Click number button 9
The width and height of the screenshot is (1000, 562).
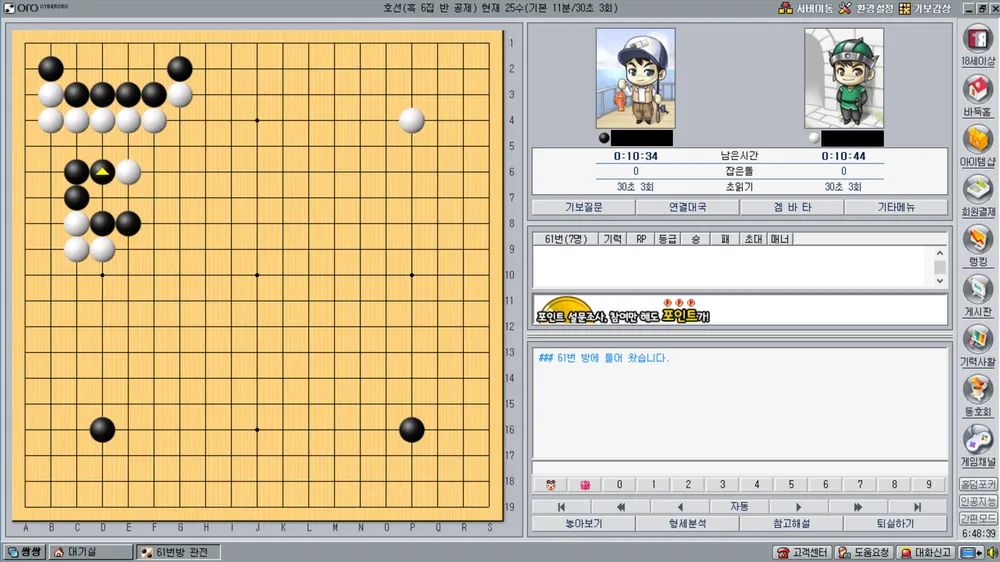(x=929, y=485)
